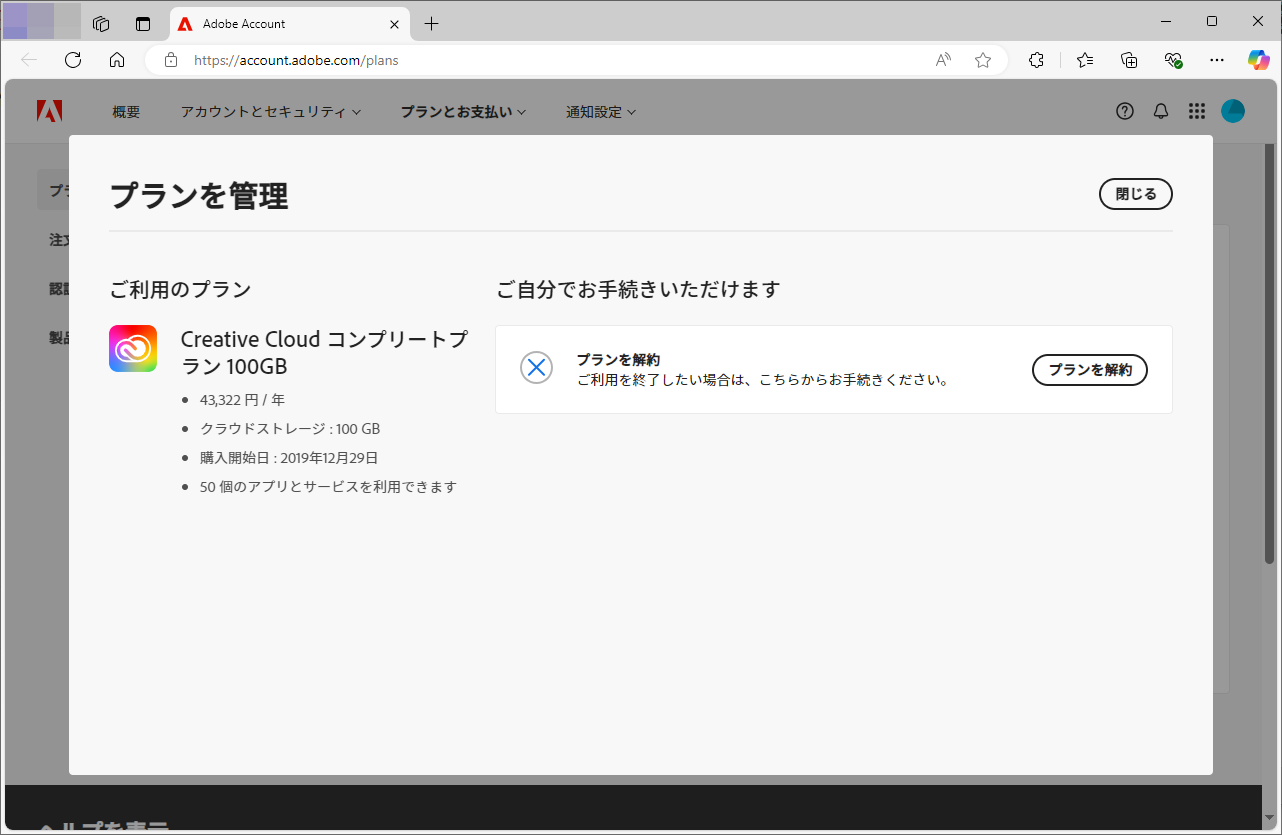Open the tab actions menu icon
This screenshot has height=835, width=1282.
(143, 23)
